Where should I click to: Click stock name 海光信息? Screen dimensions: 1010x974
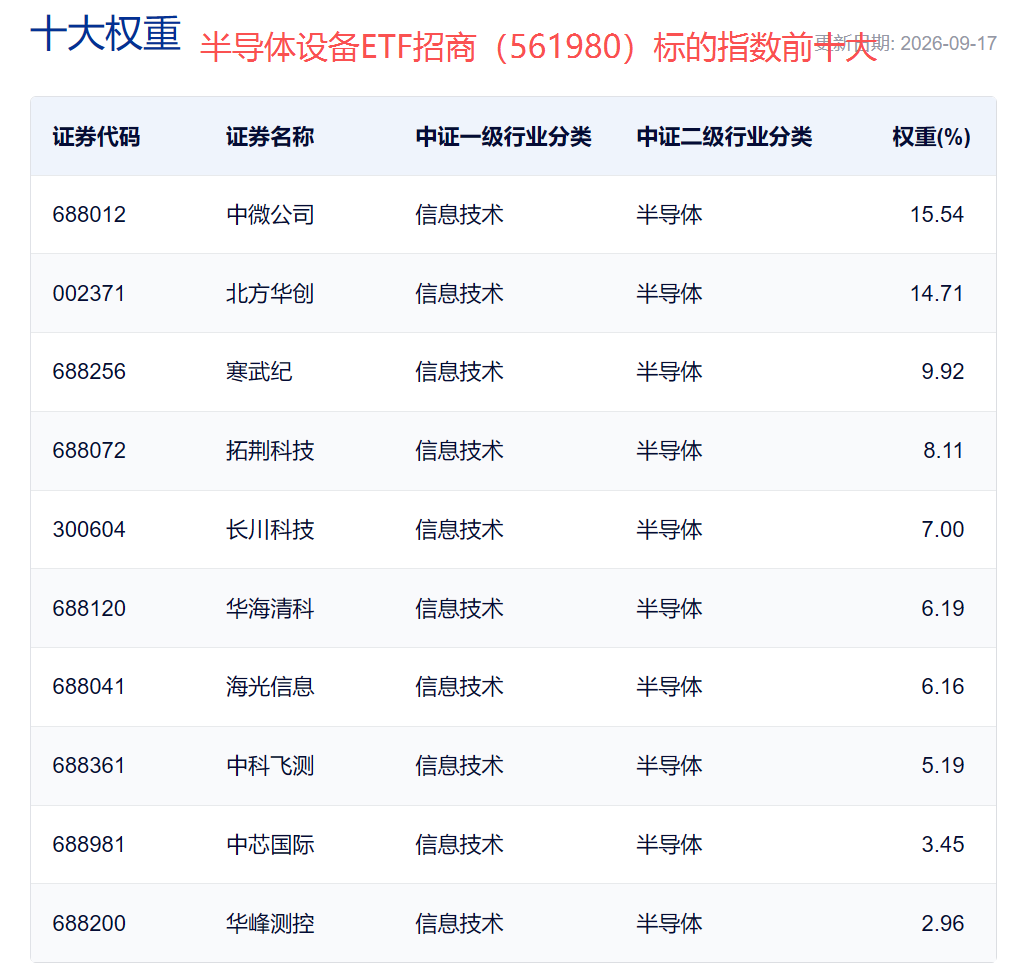tap(270, 687)
